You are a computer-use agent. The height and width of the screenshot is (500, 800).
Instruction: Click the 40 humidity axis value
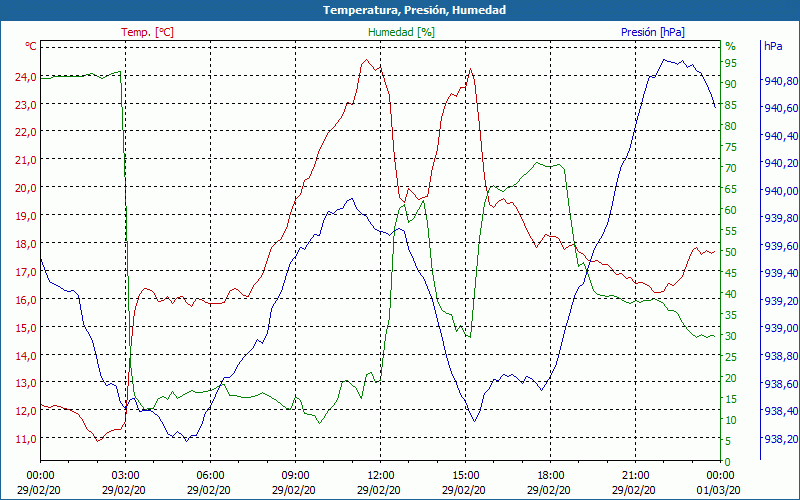[731, 294]
